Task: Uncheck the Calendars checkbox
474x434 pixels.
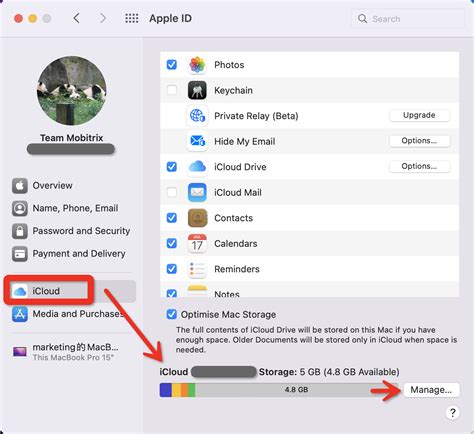Action: [x=172, y=243]
